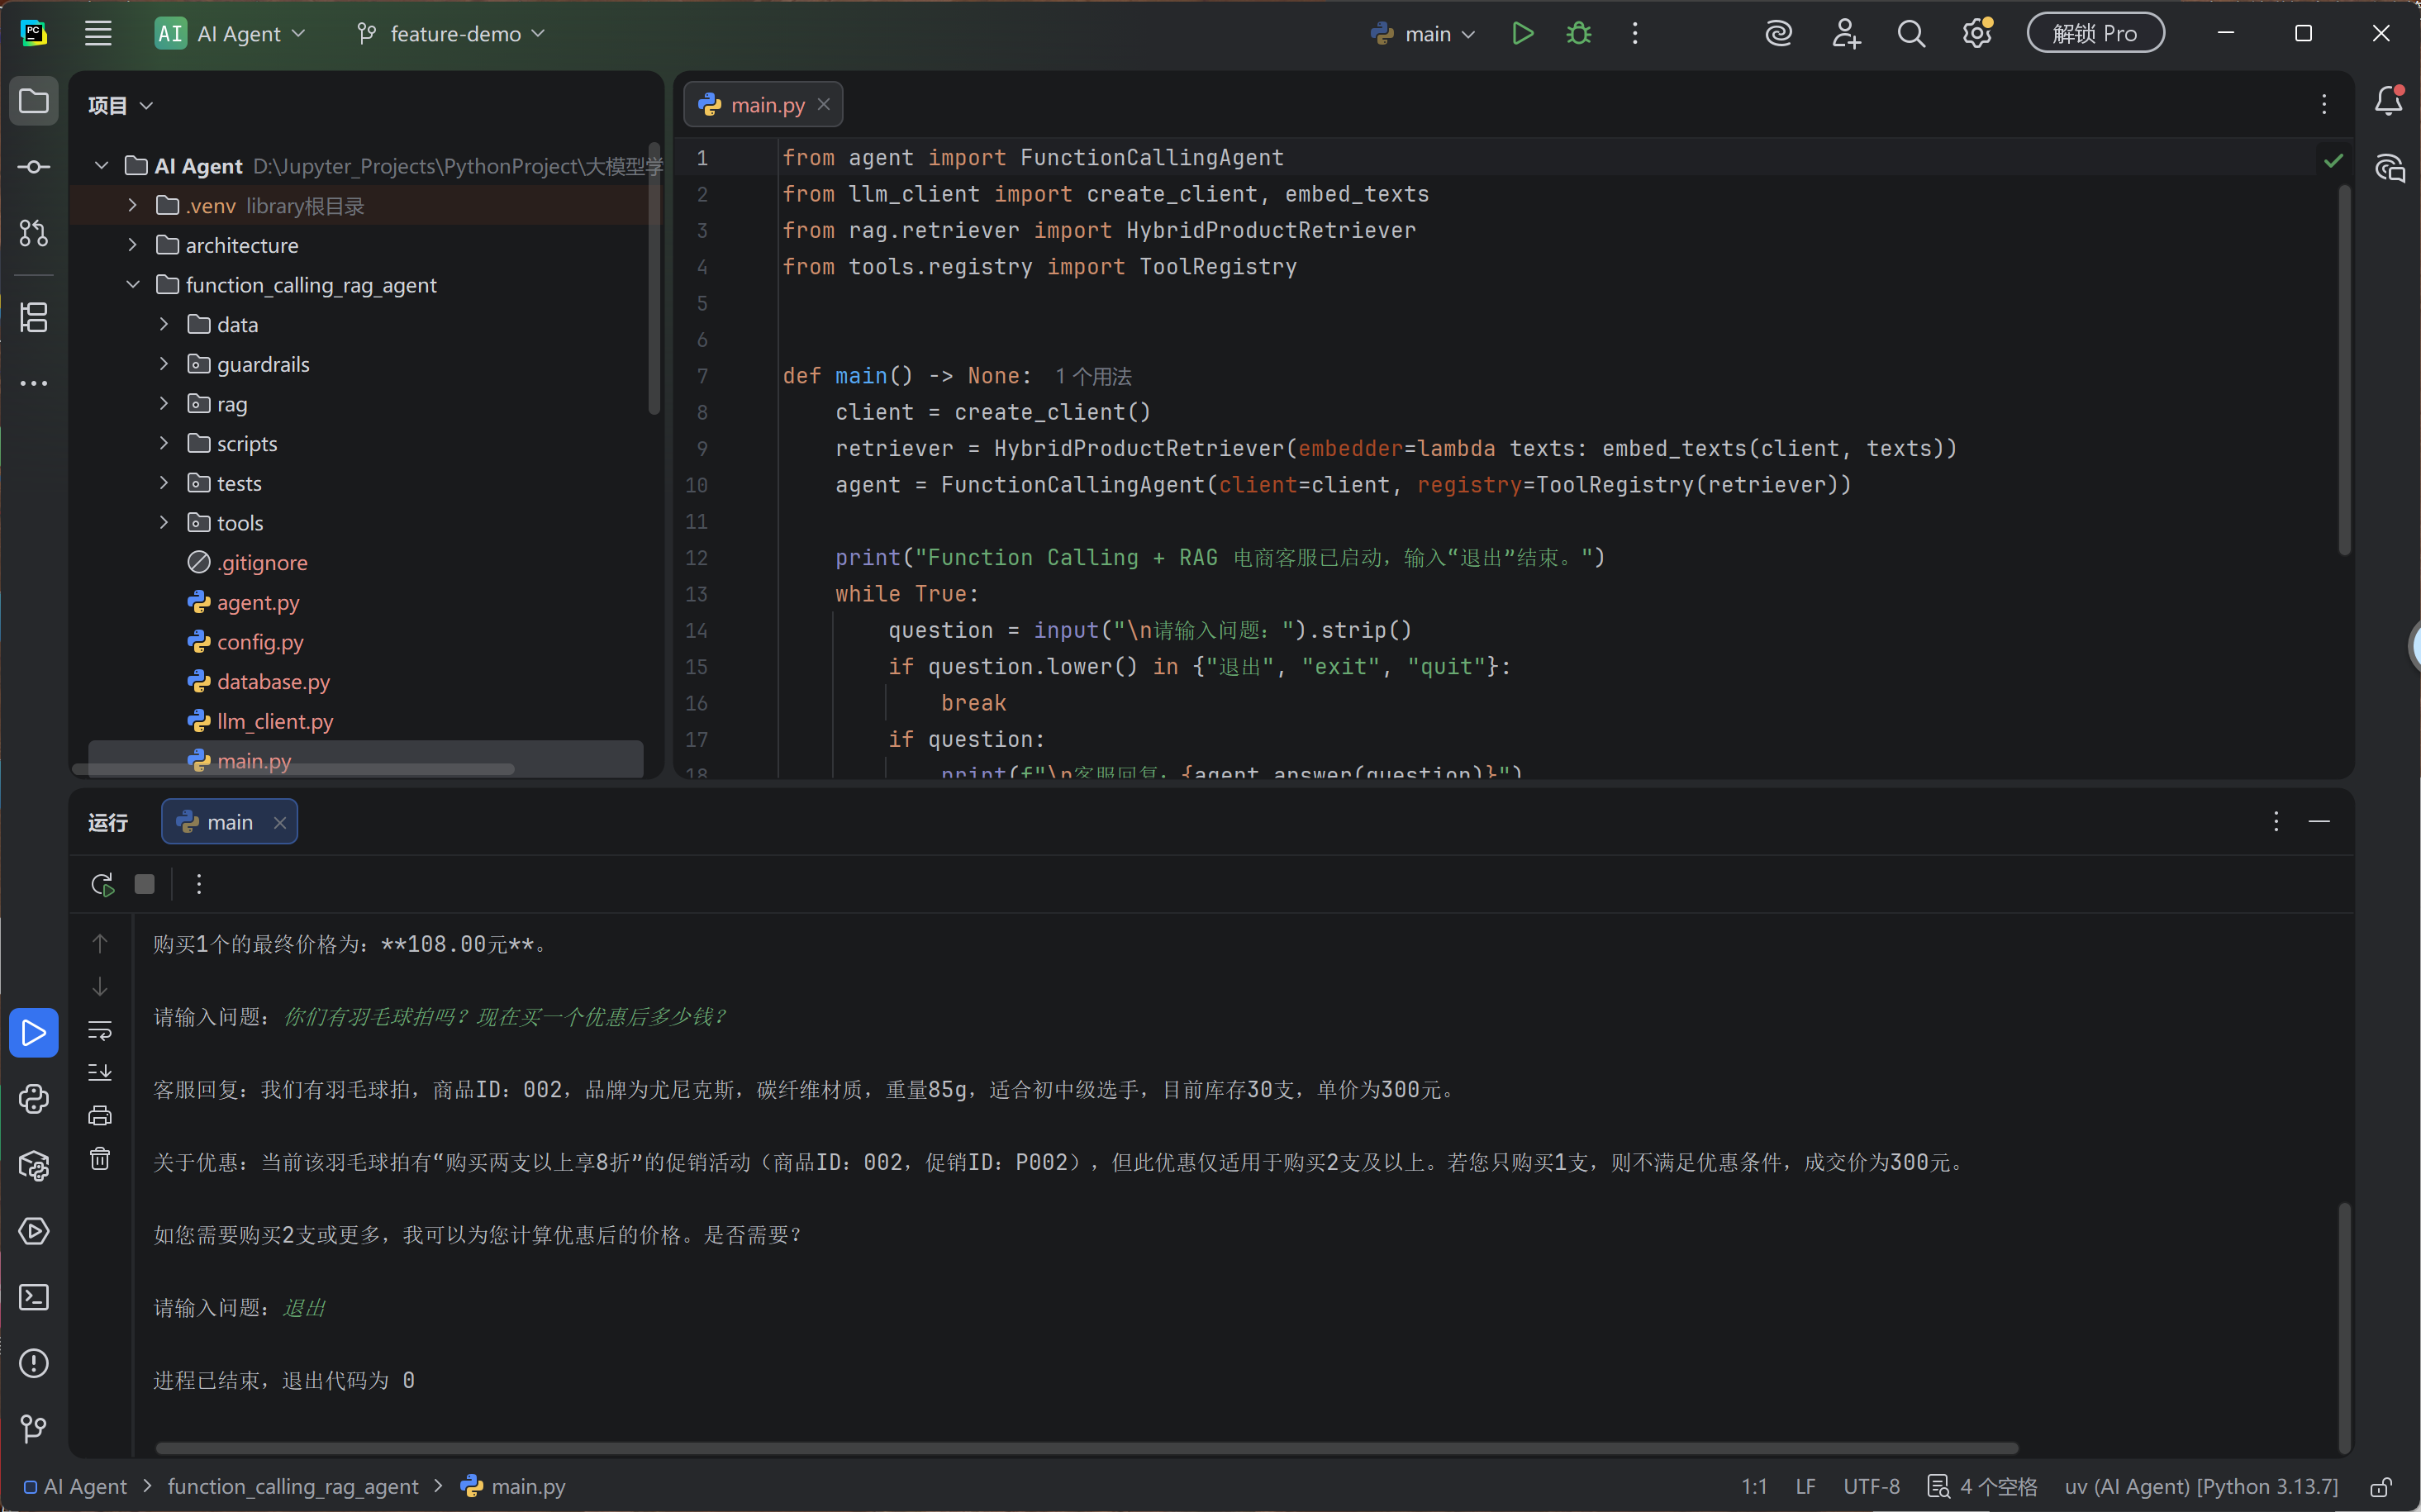Open Run toolbar more options

point(199,884)
